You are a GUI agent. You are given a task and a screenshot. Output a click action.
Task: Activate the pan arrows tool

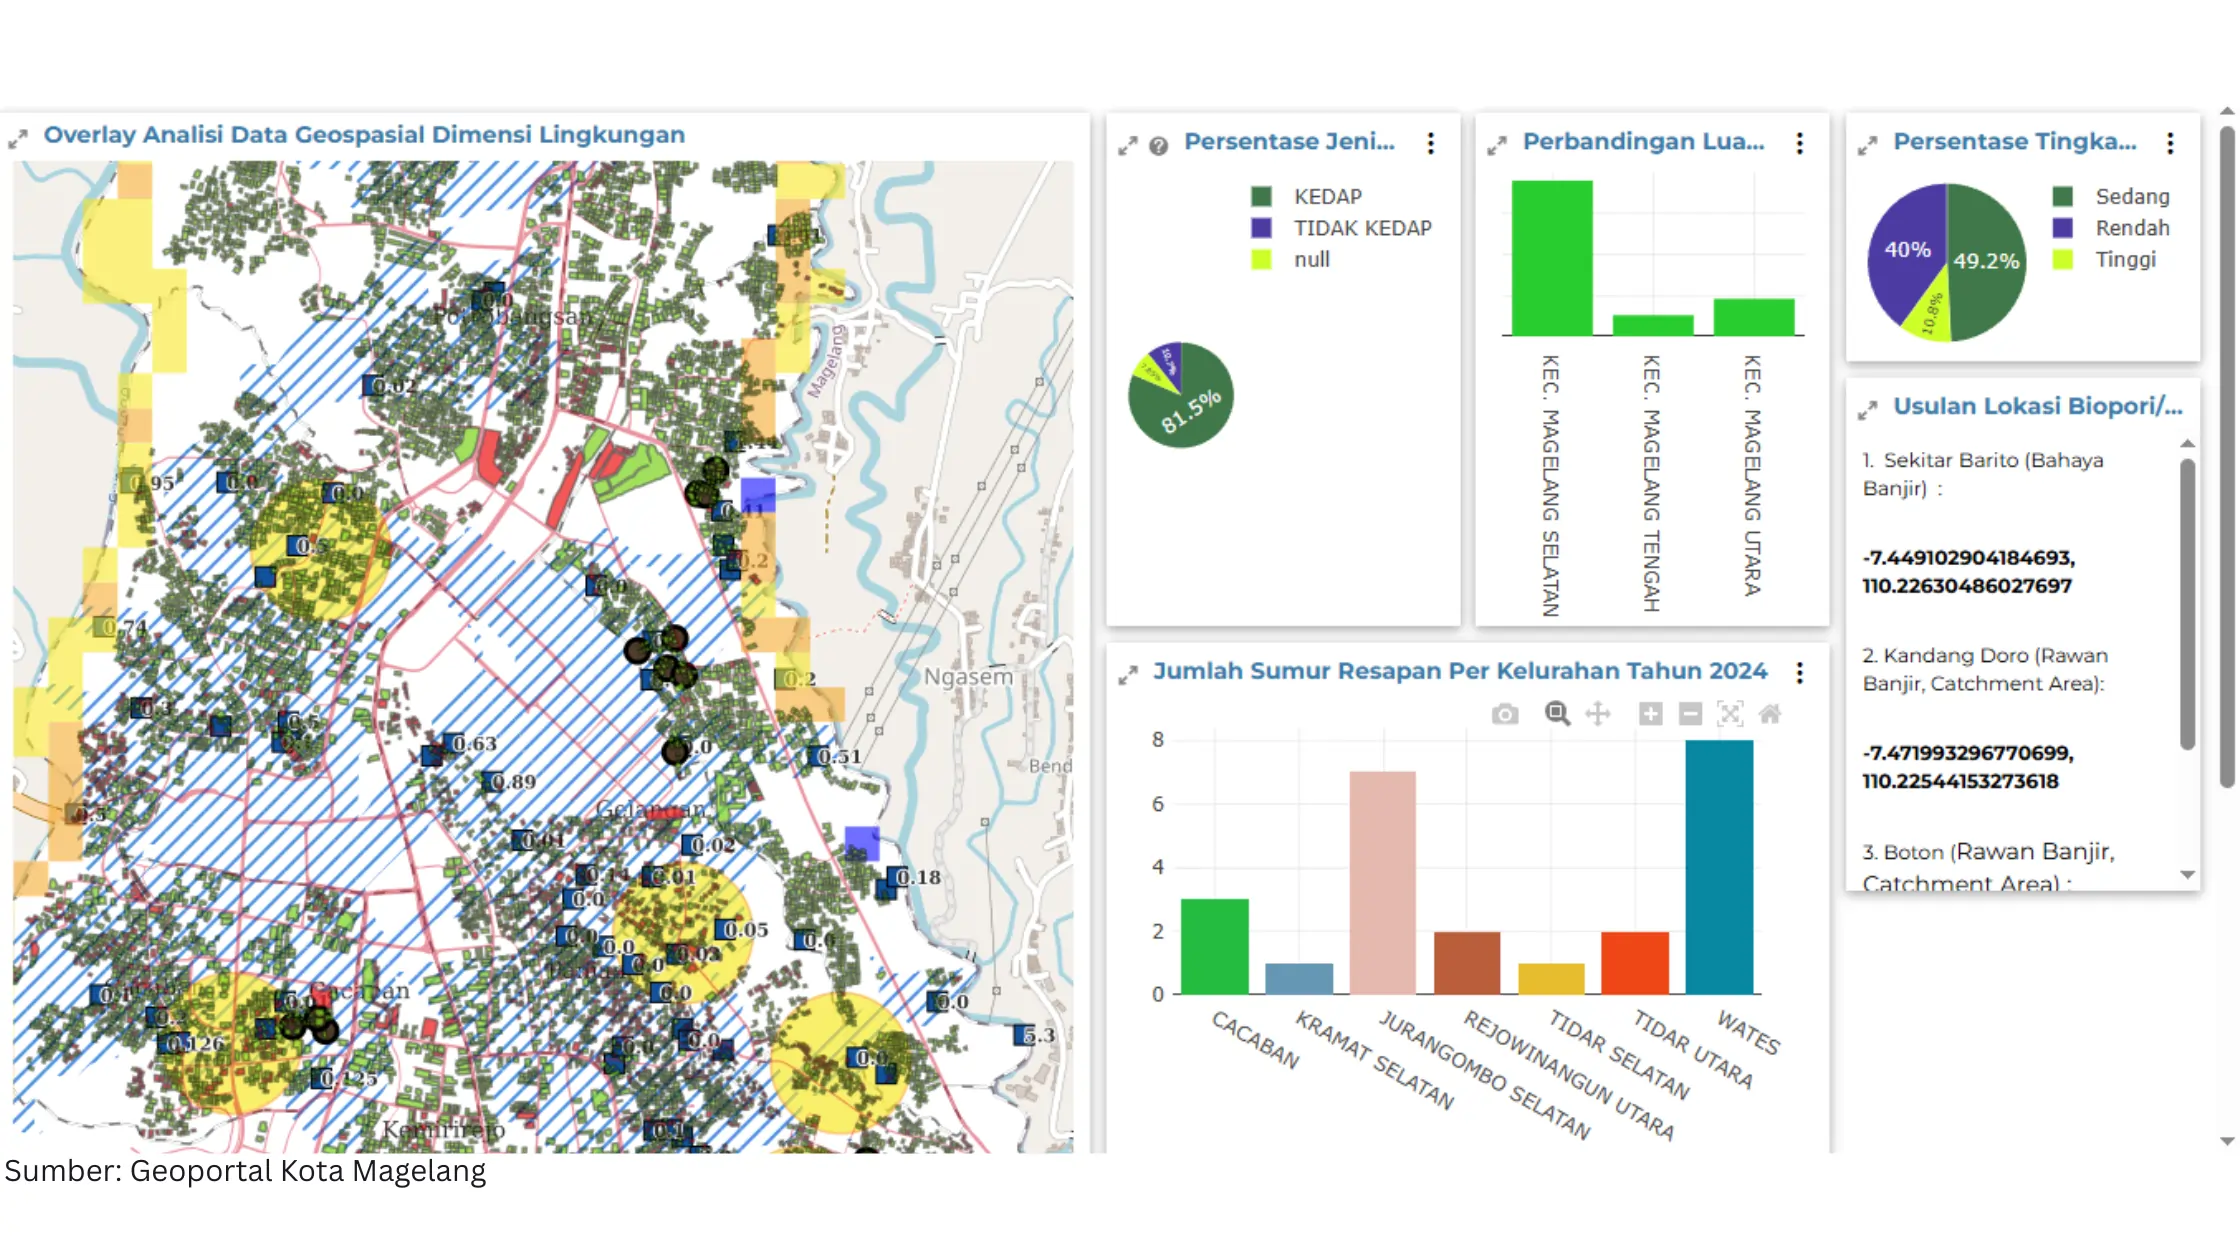pos(1598,714)
